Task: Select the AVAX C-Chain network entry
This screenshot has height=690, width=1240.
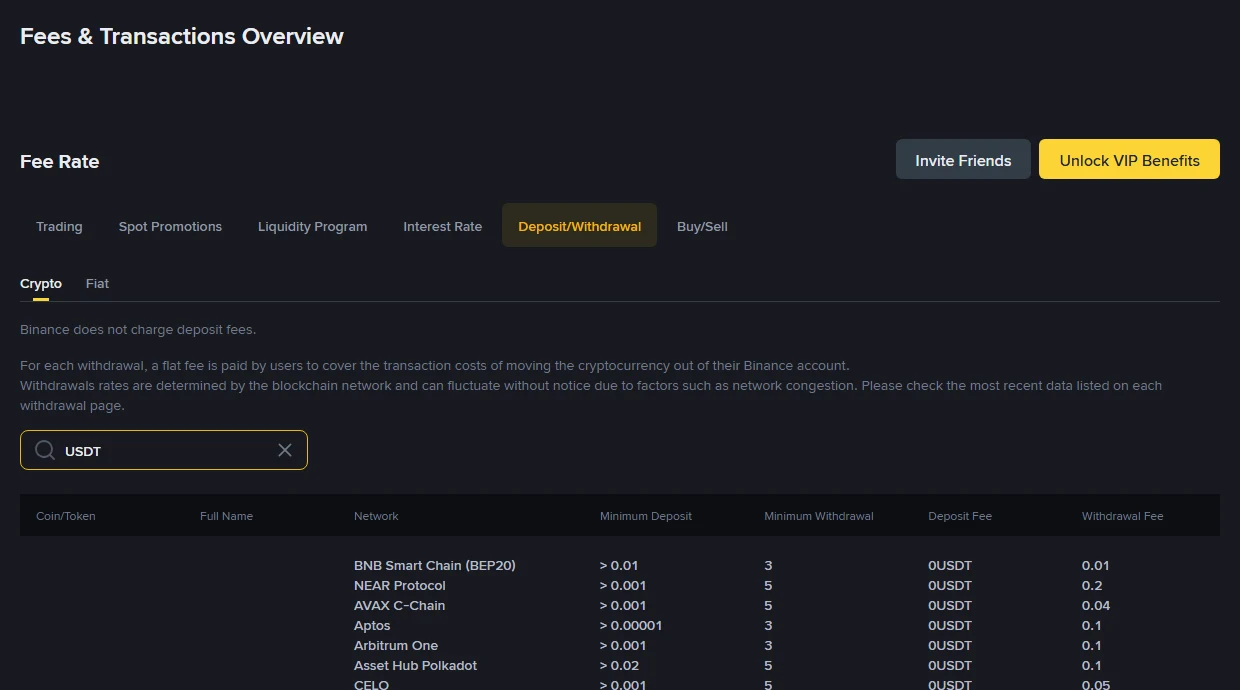Action: coord(400,605)
